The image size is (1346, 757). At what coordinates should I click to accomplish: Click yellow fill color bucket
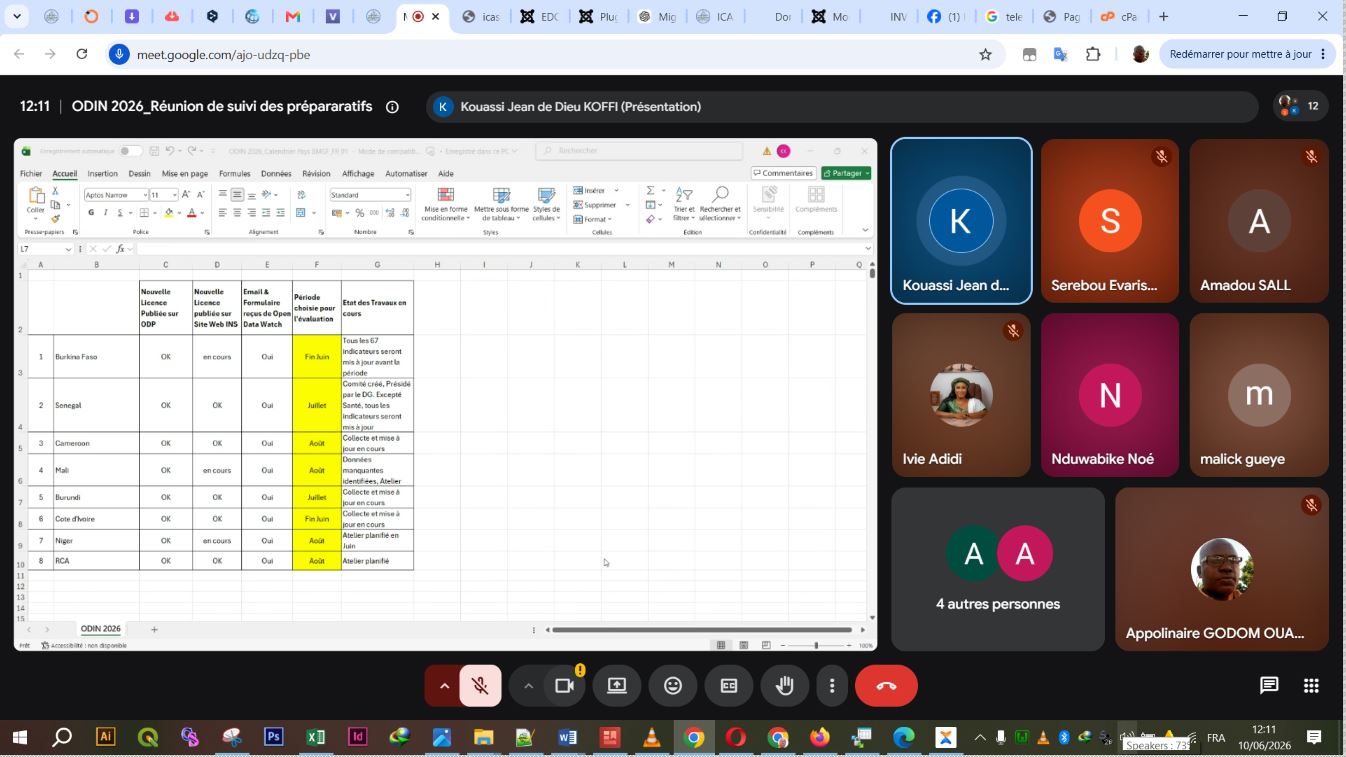(169, 213)
